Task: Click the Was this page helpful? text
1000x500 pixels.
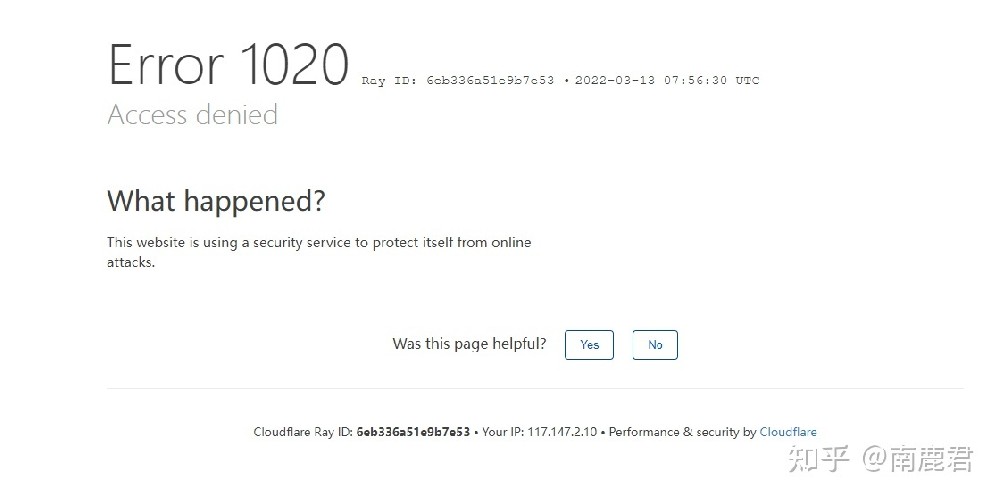Action: click(469, 344)
